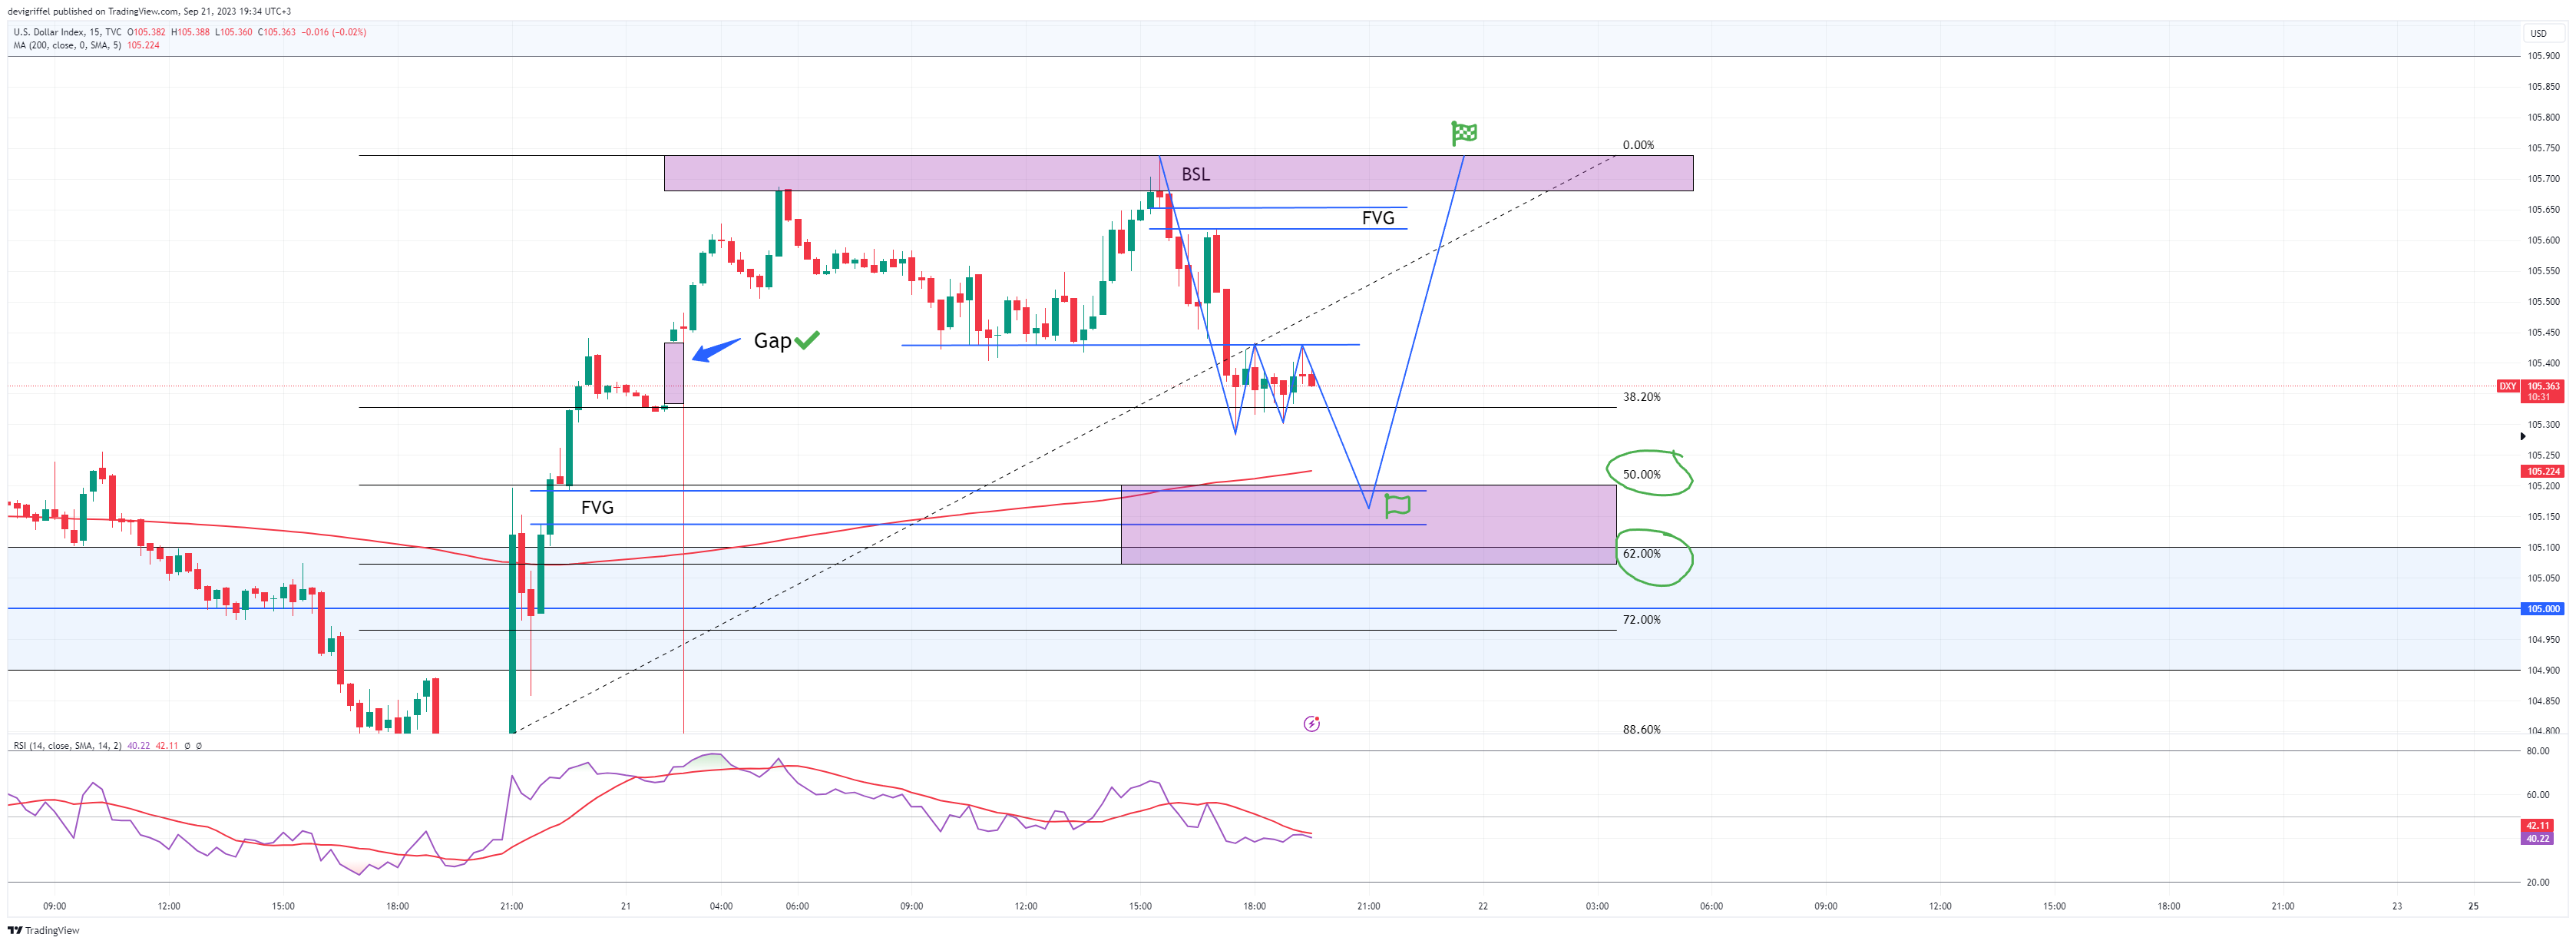Image resolution: width=2576 pixels, height=944 pixels.
Task: Click the checkered finish flag icon
Action: [1464, 133]
